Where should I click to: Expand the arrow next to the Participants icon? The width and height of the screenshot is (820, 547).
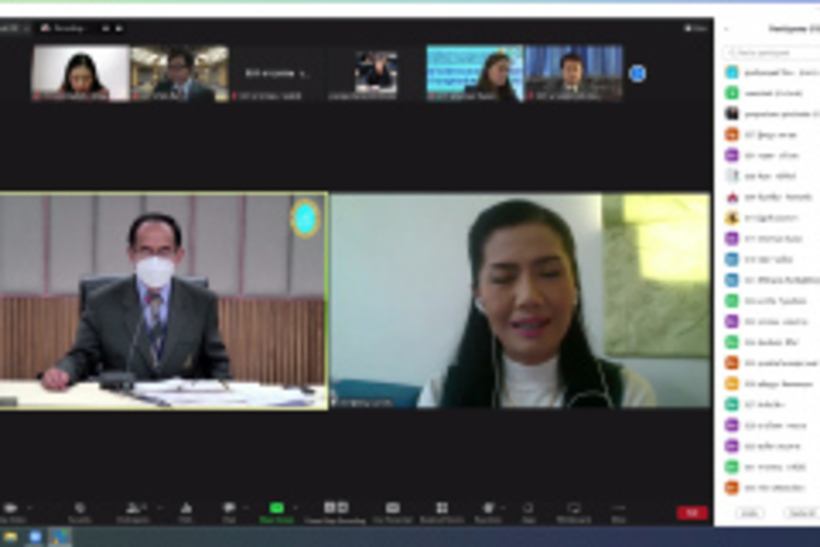click(x=160, y=508)
